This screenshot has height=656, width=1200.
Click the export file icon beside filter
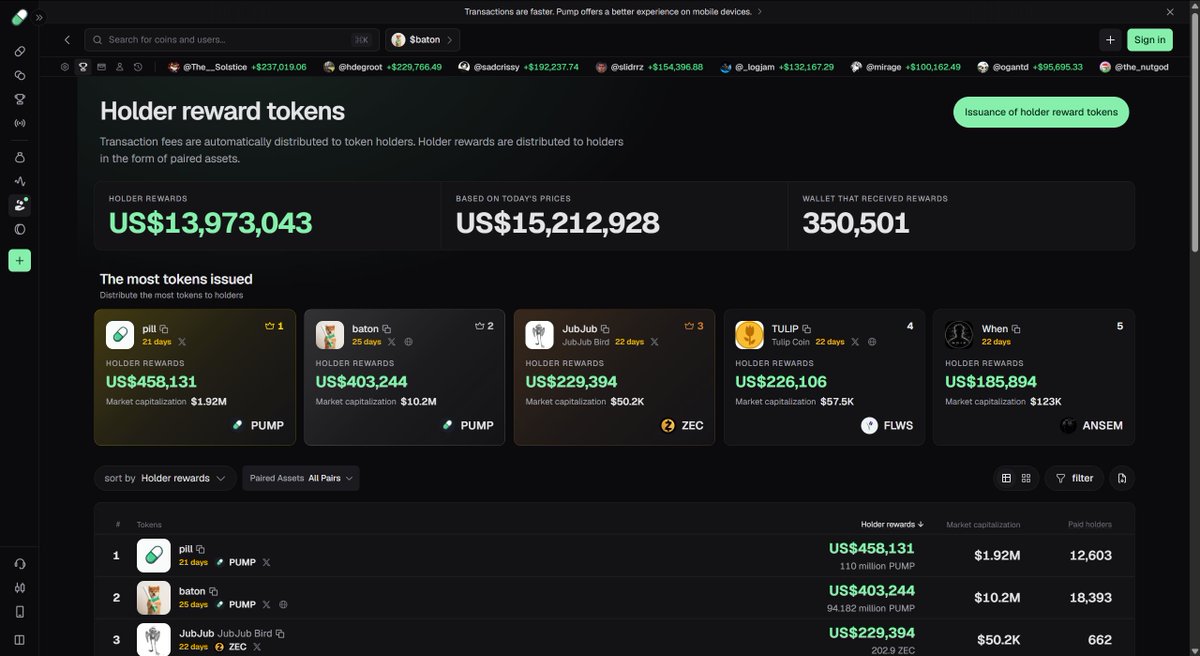[1122, 478]
